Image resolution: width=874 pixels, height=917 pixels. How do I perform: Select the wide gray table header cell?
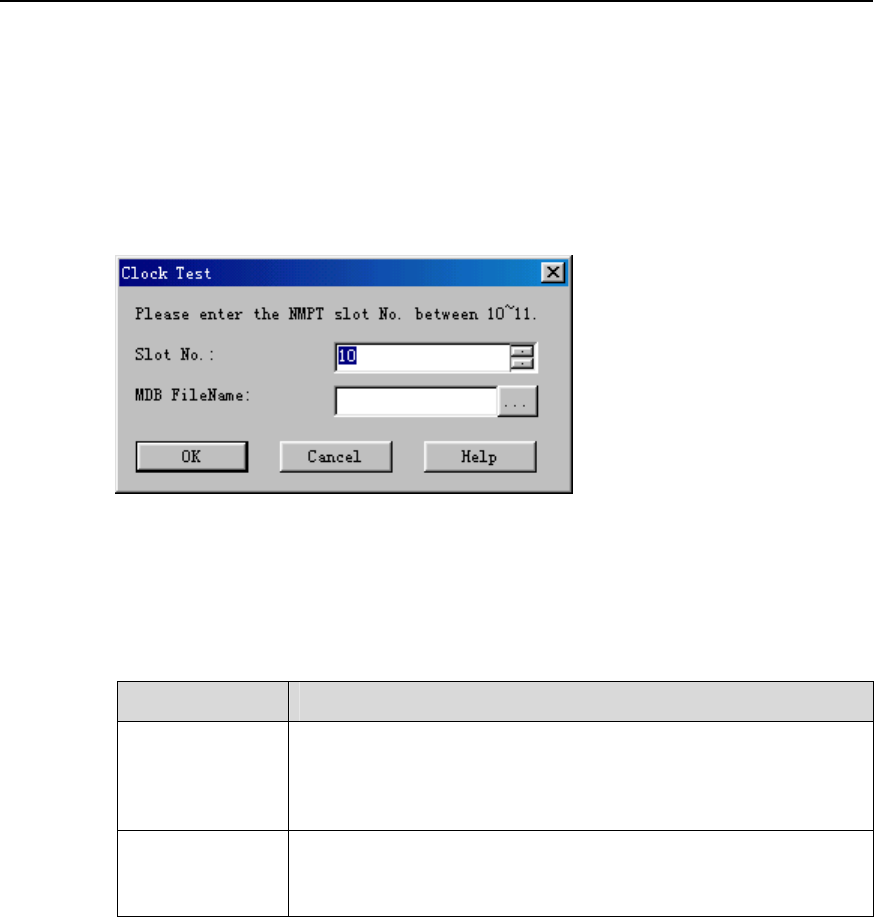581,701
